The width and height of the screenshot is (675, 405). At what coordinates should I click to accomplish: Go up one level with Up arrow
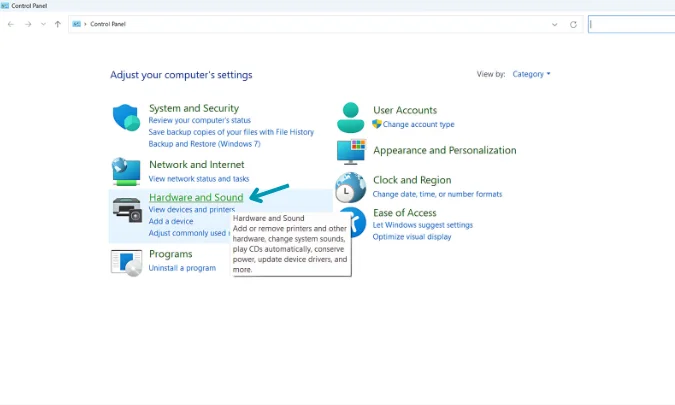[58, 25]
